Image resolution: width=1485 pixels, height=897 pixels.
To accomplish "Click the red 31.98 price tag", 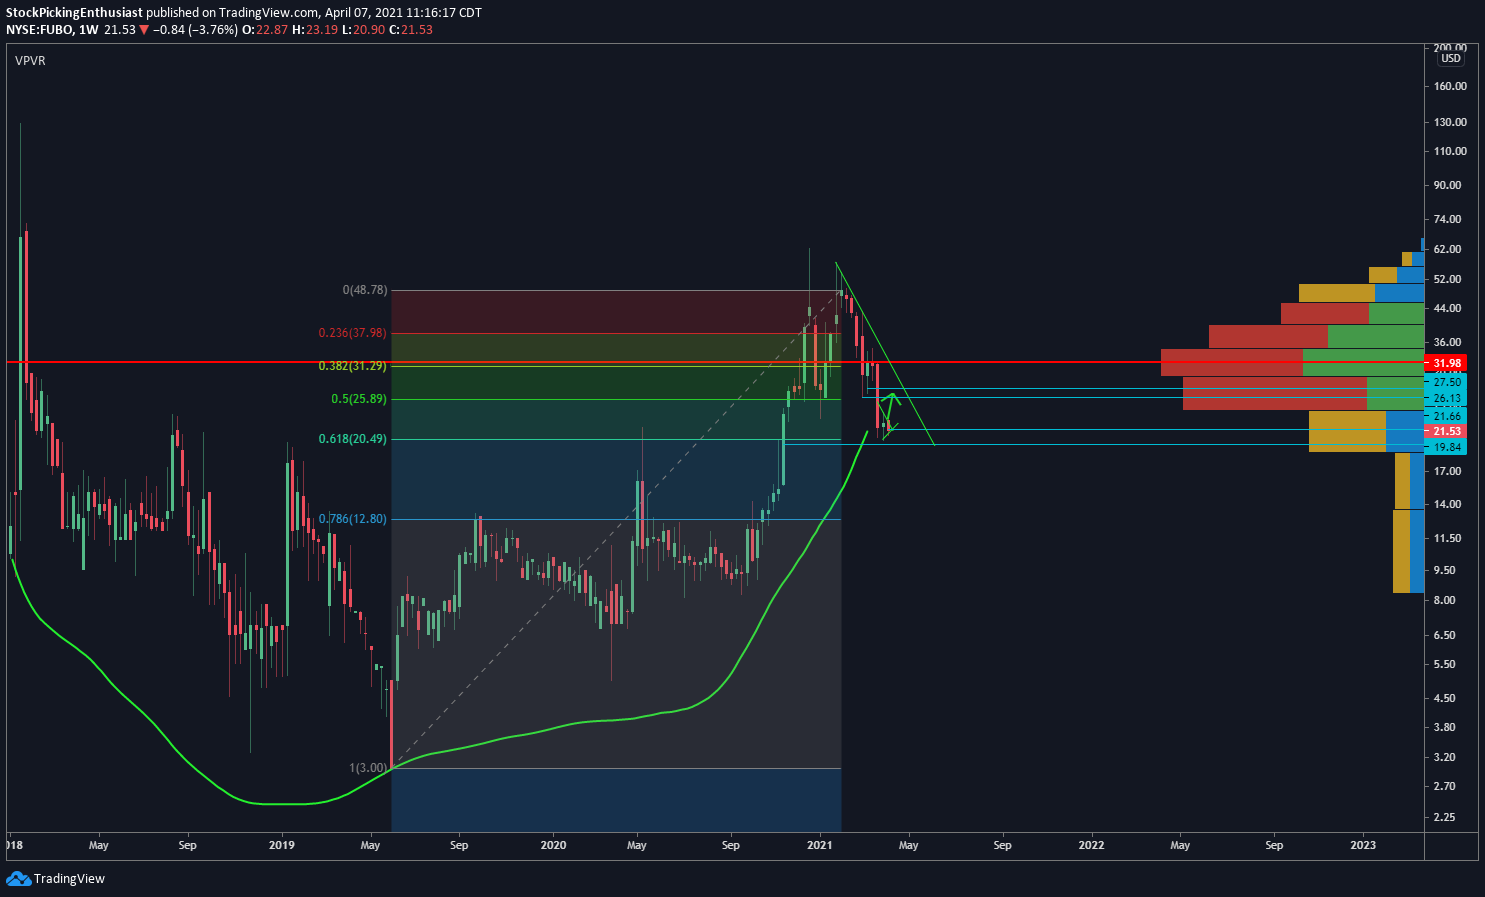I will 1446,363.
